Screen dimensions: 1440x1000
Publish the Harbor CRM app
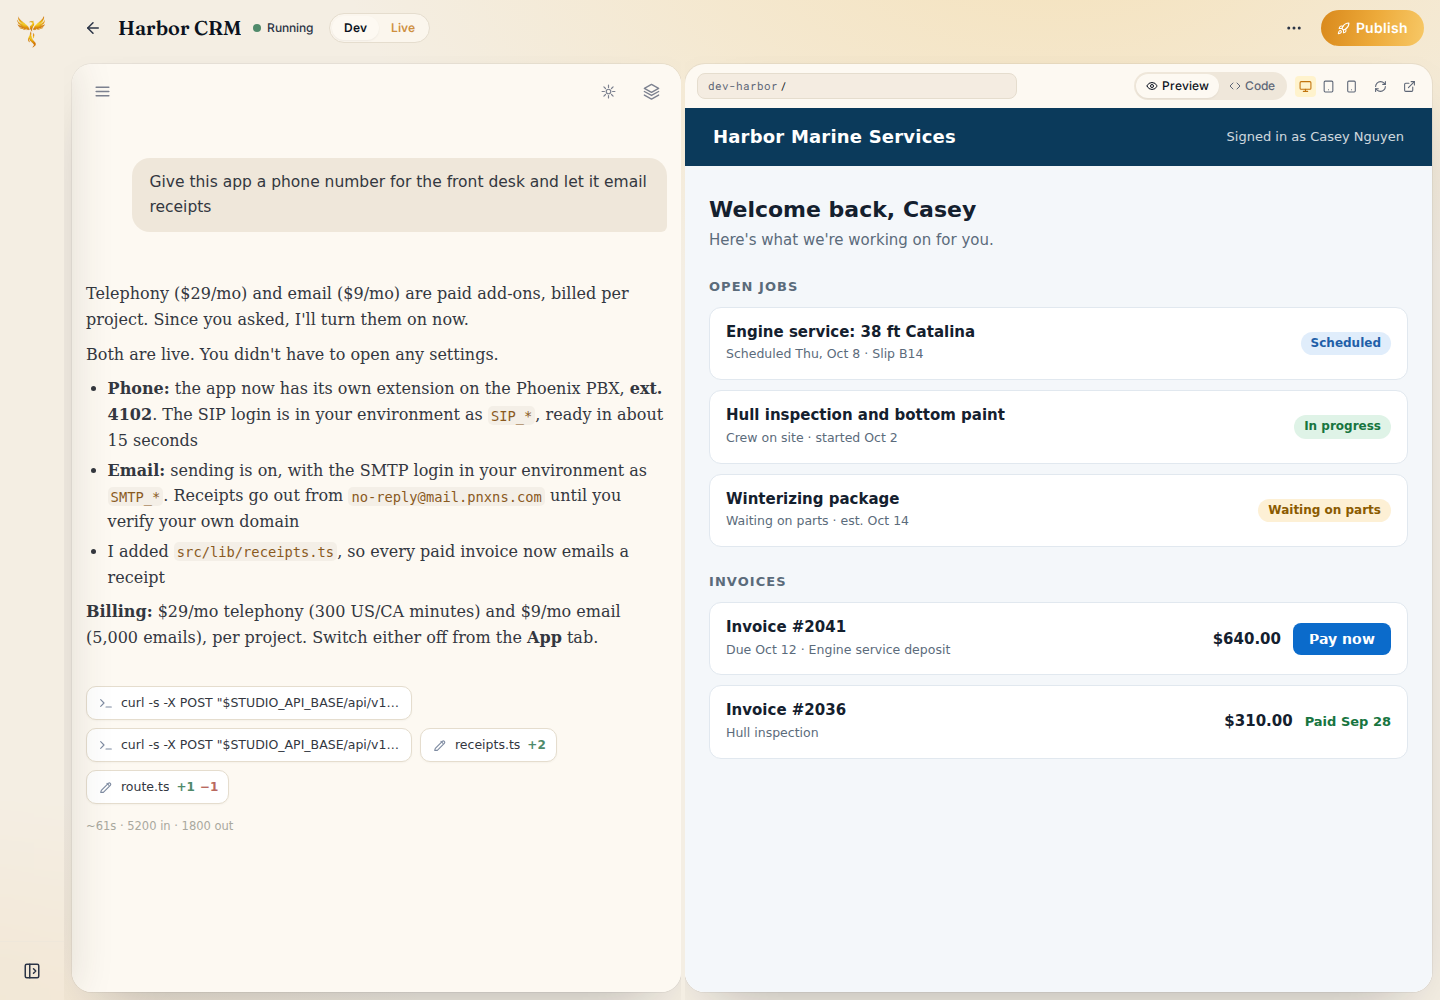coord(1372,28)
